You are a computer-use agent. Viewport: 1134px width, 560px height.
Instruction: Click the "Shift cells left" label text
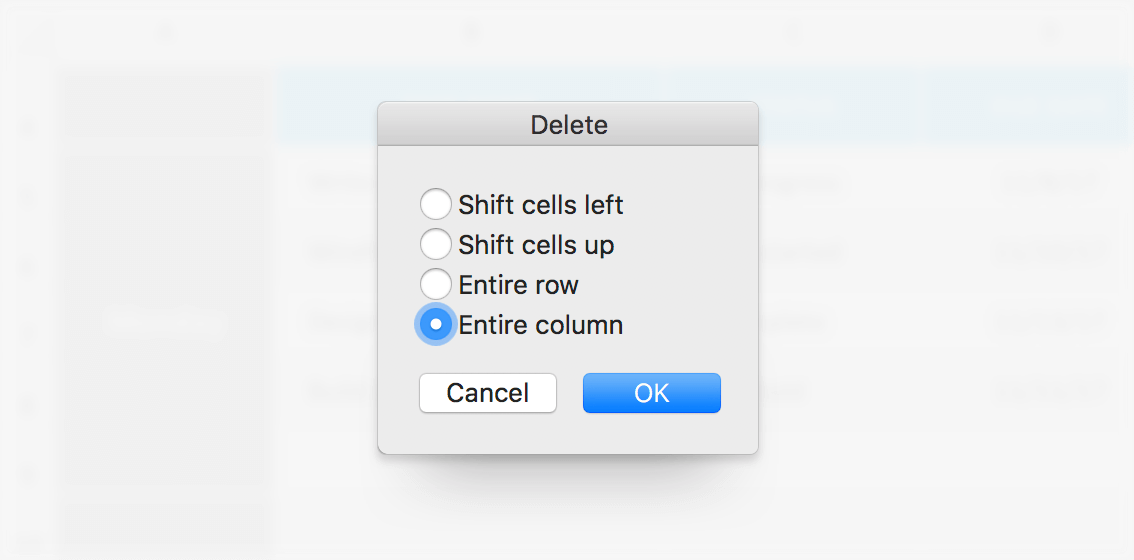pyautogui.click(x=541, y=205)
